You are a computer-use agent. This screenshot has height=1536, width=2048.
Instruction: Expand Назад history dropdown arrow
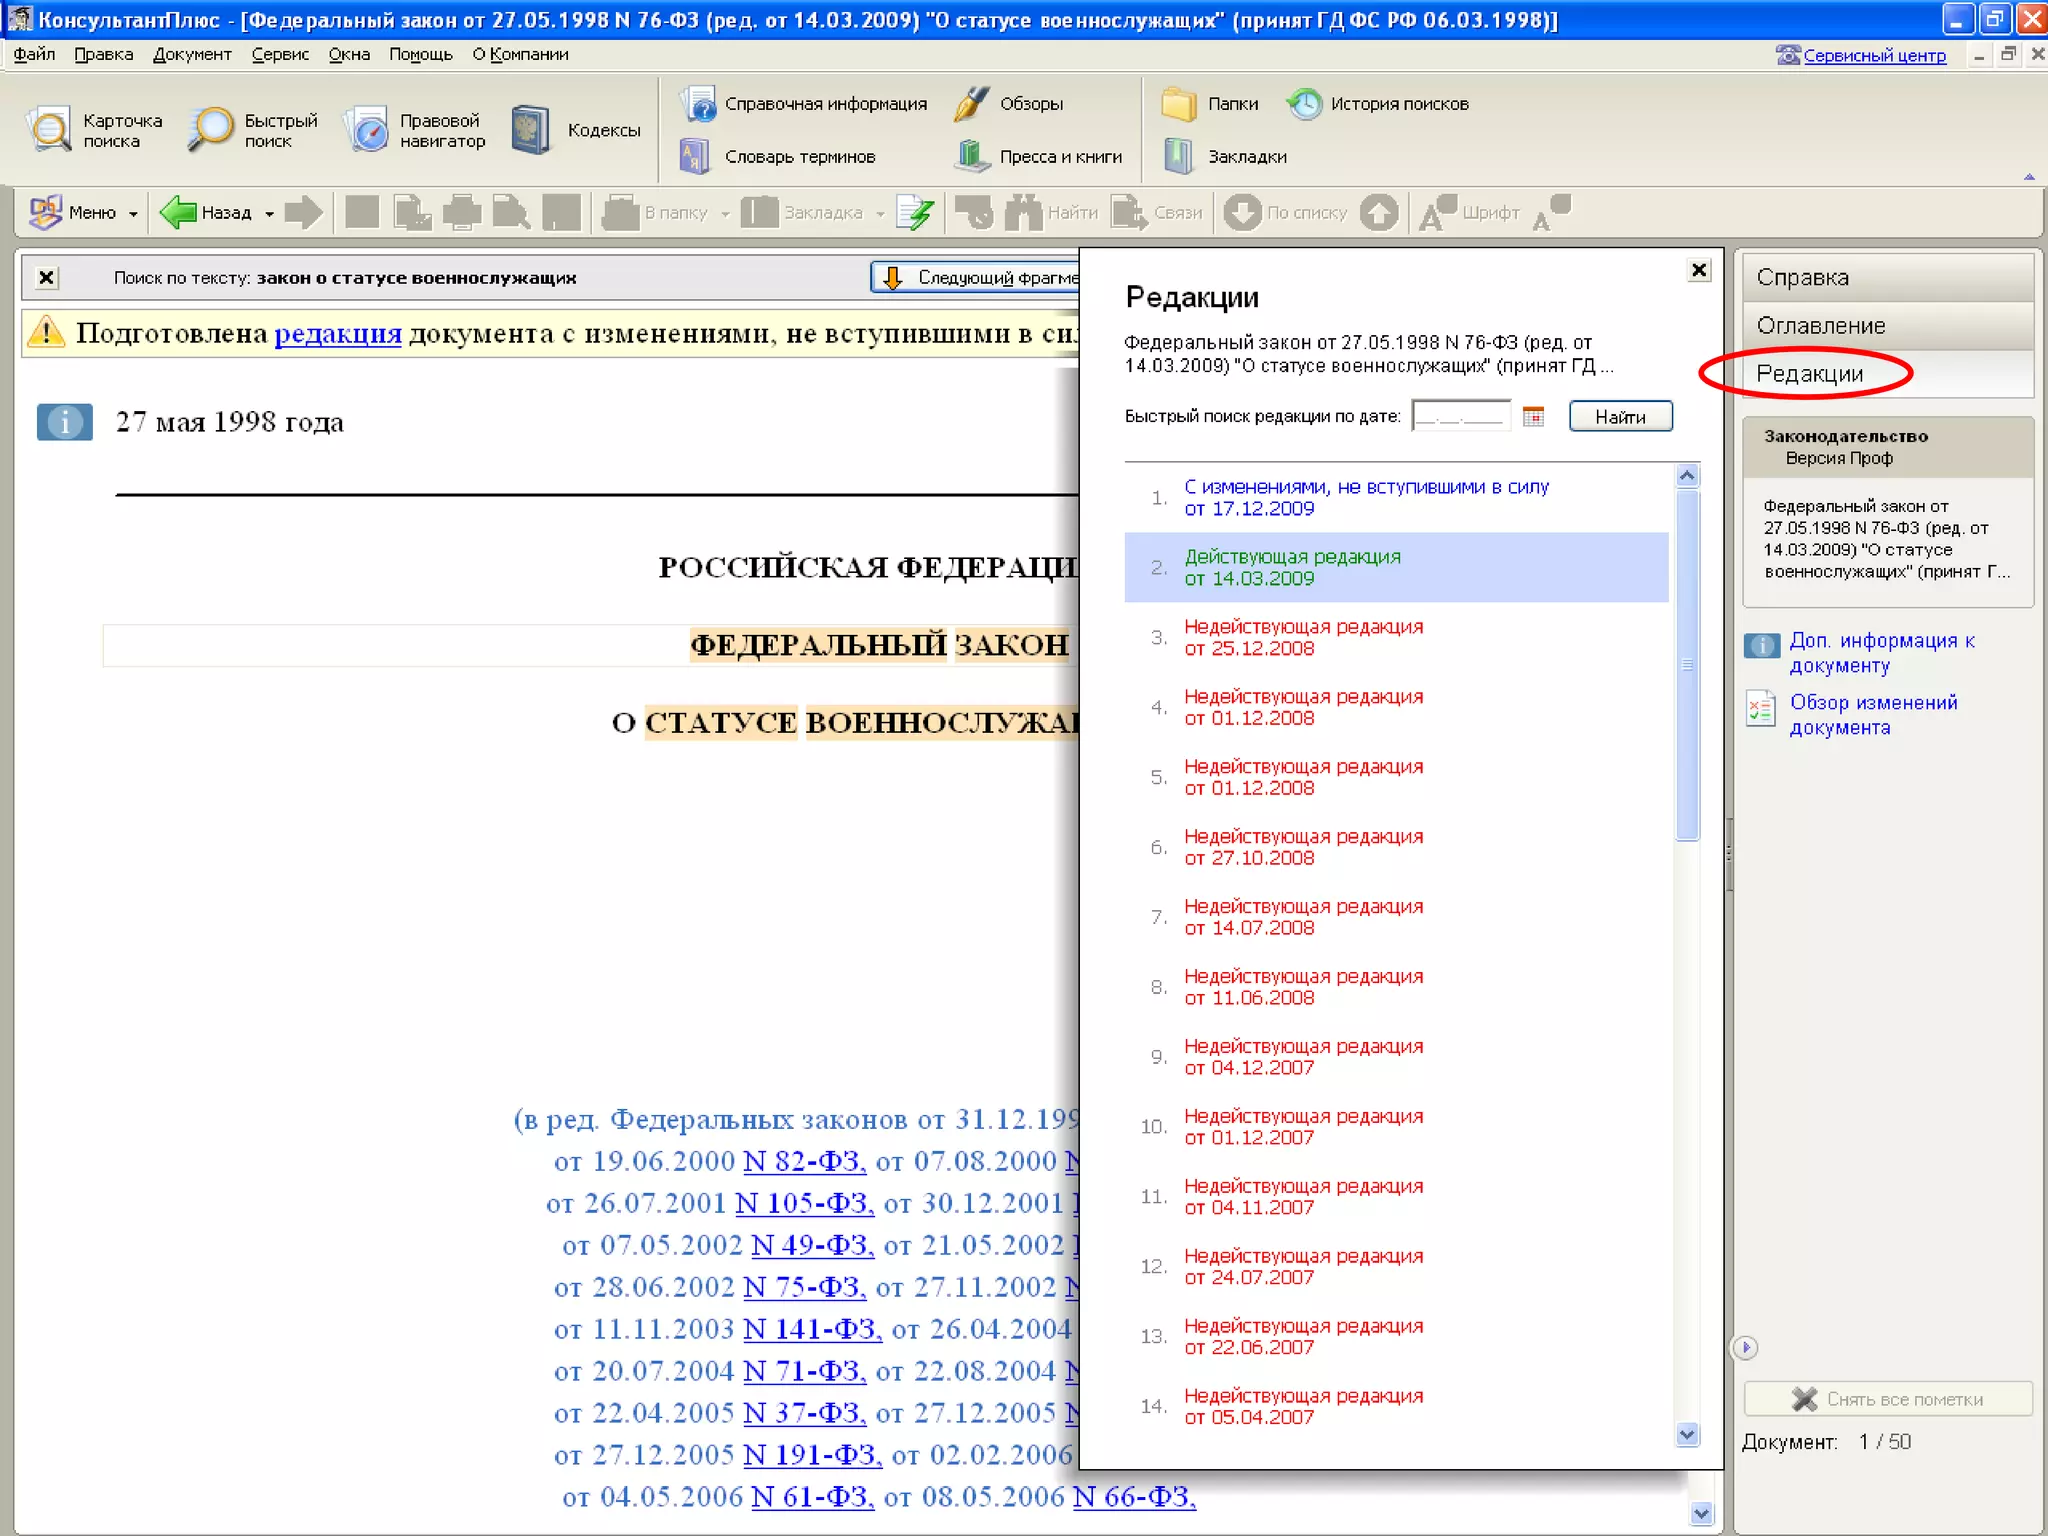pos(269,214)
